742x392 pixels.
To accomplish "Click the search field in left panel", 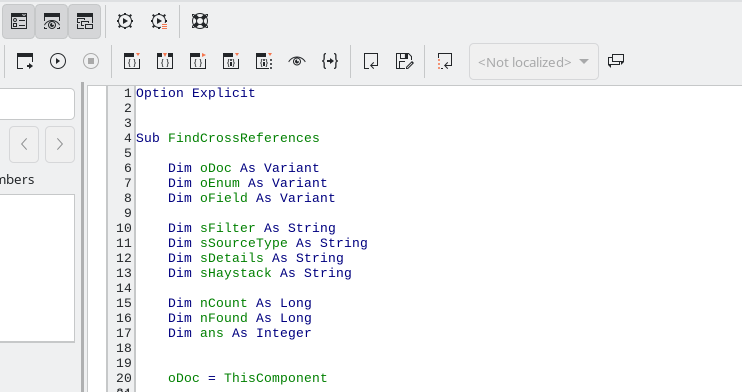I will click(37, 104).
